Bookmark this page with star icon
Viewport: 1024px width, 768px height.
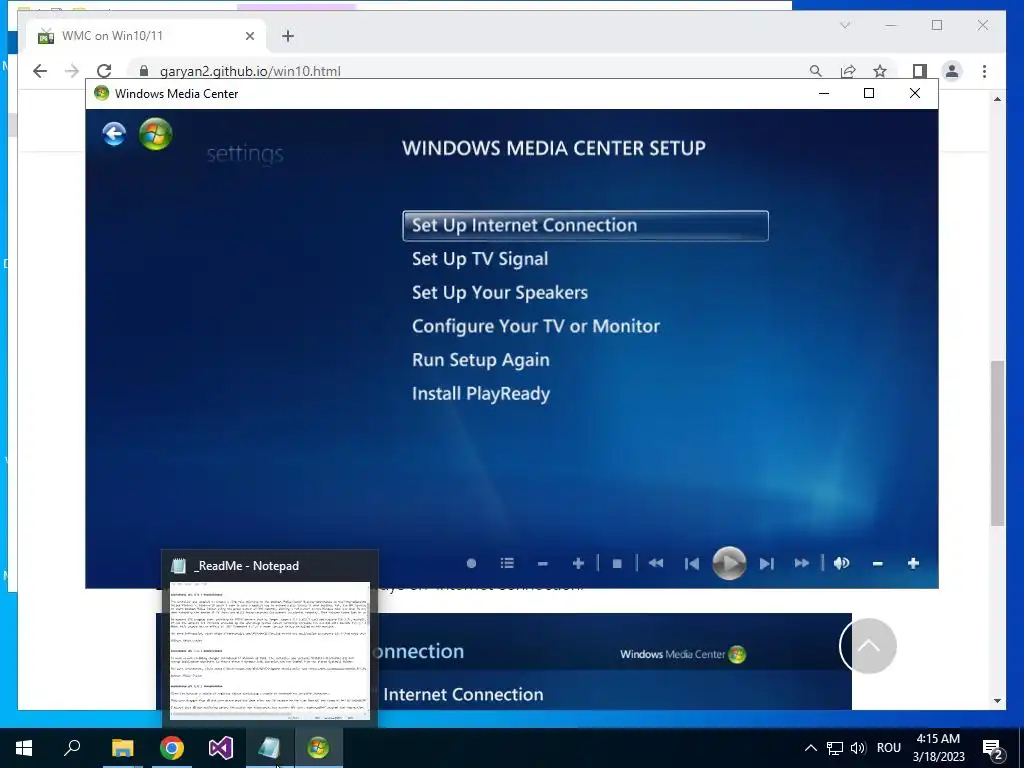pyautogui.click(x=880, y=71)
